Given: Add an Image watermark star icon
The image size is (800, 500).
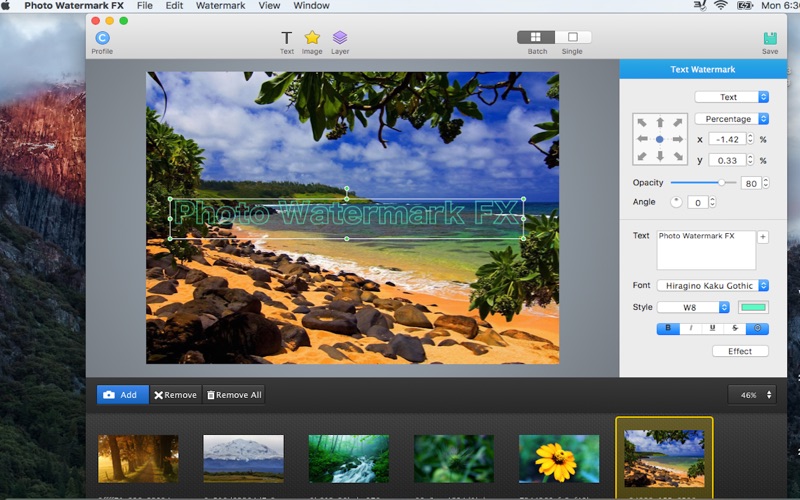Looking at the screenshot, I should [312, 42].
